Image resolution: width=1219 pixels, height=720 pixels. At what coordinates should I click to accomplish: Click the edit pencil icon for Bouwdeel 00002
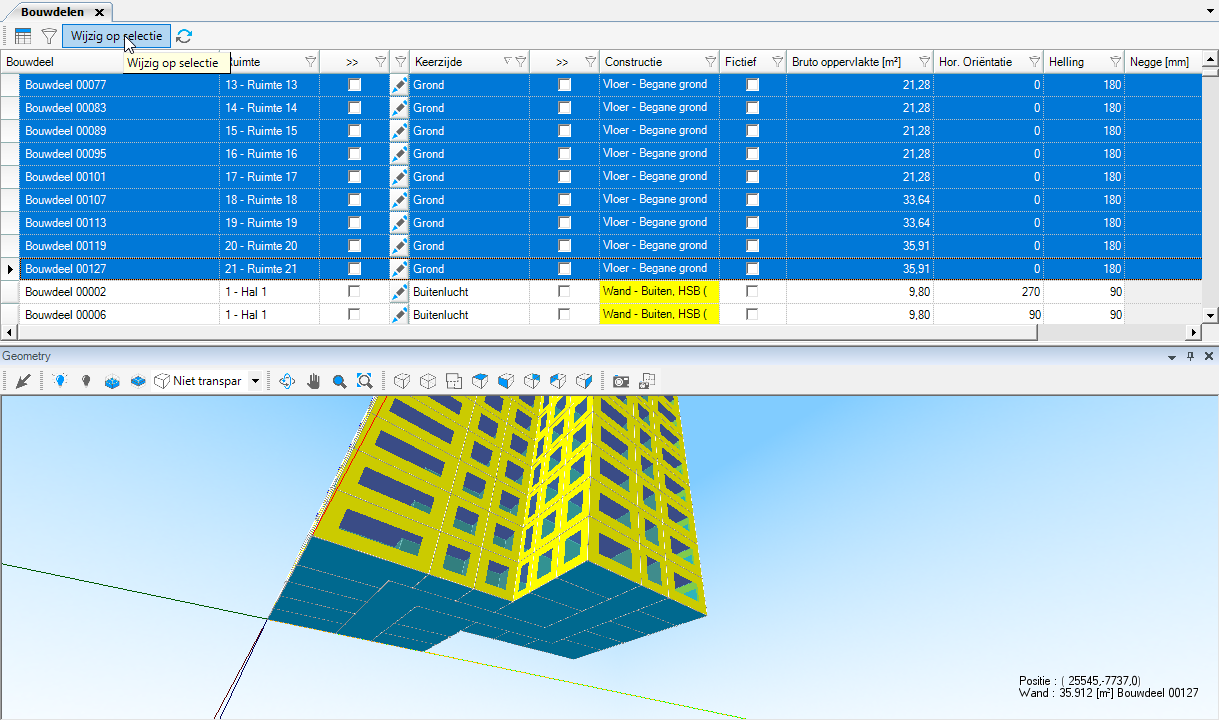pos(399,292)
